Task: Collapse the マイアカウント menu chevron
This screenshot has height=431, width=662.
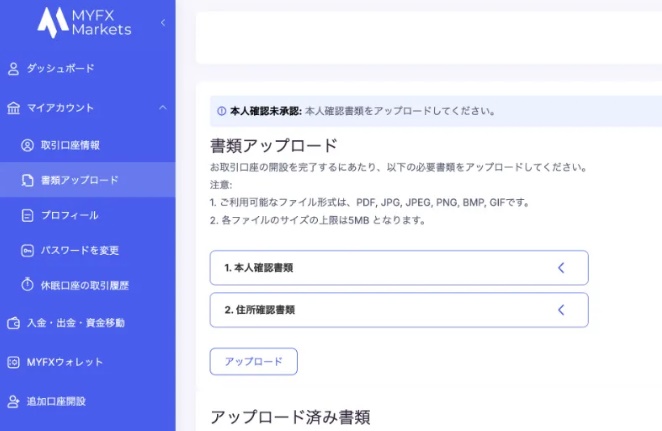Action: pos(163,108)
